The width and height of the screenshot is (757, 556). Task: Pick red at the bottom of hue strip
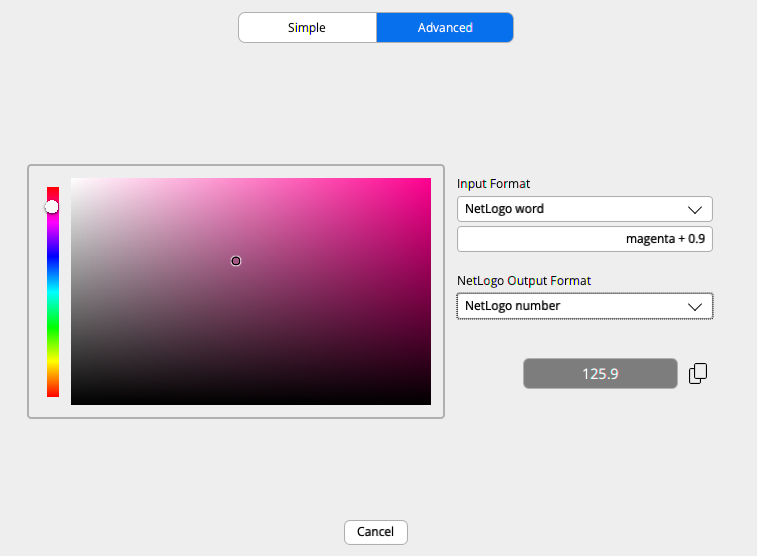(53, 393)
